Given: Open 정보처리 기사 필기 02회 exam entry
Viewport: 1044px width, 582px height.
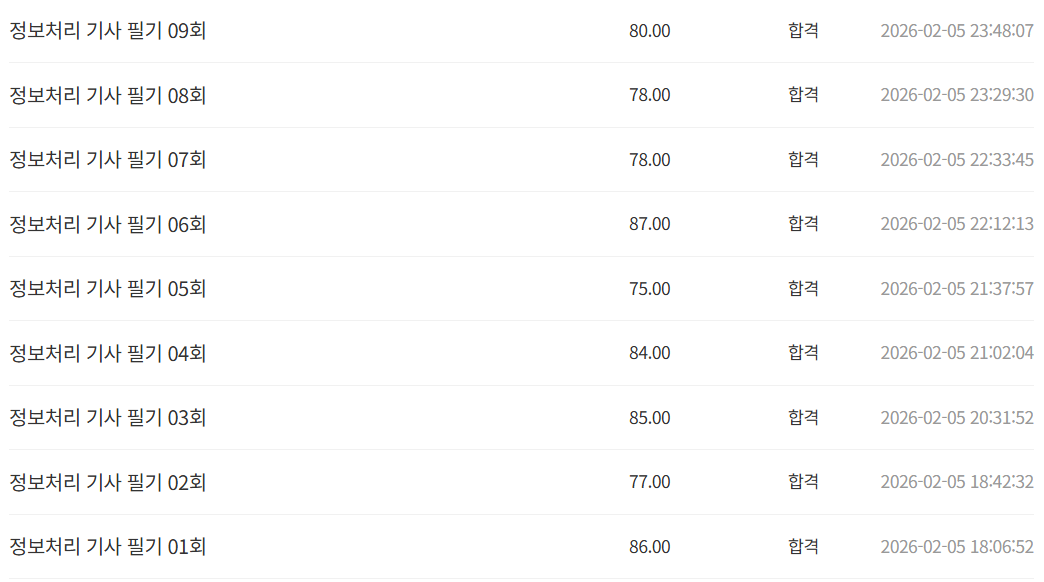Looking at the screenshot, I should pyautogui.click(x=107, y=482).
